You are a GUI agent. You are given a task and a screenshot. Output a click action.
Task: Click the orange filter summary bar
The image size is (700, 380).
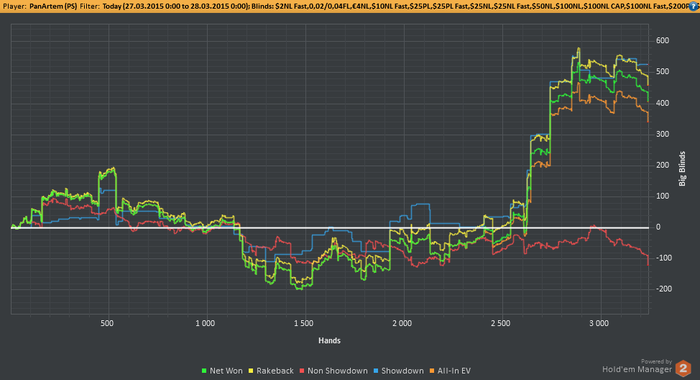pyautogui.click(x=350, y=7)
